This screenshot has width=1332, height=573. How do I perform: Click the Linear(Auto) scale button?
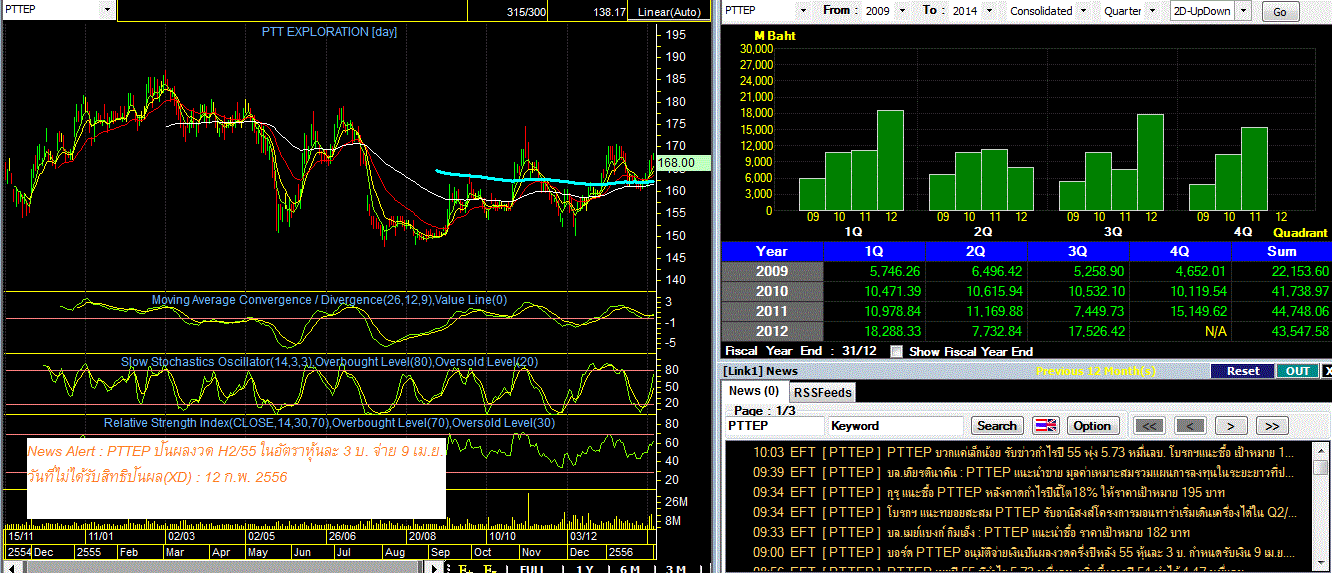tap(669, 12)
